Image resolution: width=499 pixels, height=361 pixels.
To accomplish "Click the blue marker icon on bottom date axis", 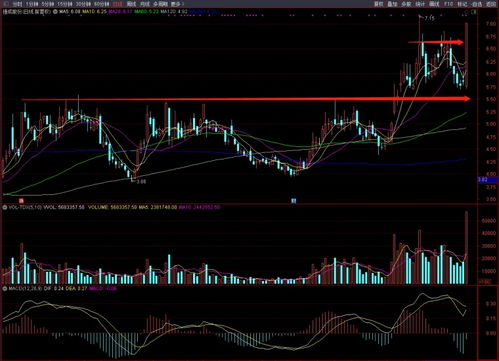I will (x=293, y=201).
